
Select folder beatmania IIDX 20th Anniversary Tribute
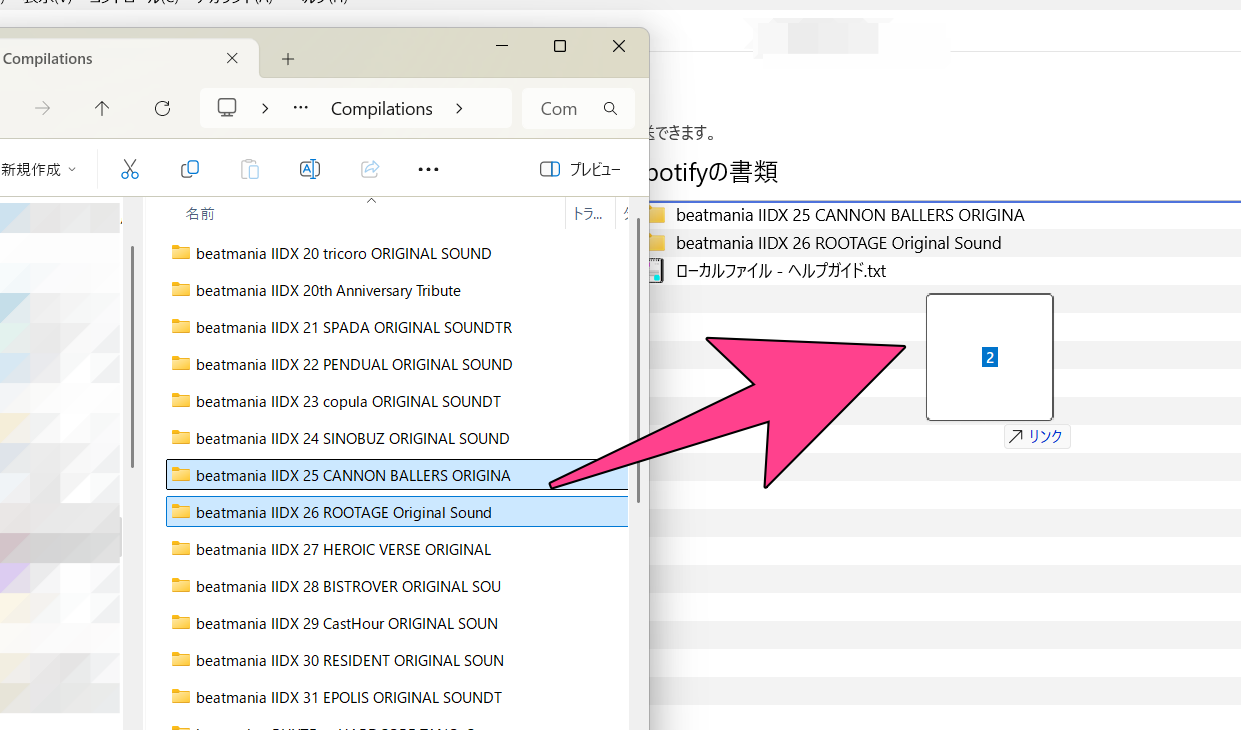(397, 291)
